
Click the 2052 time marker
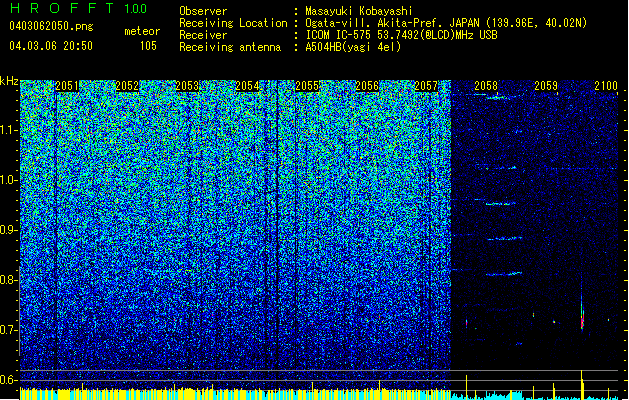click(x=127, y=86)
